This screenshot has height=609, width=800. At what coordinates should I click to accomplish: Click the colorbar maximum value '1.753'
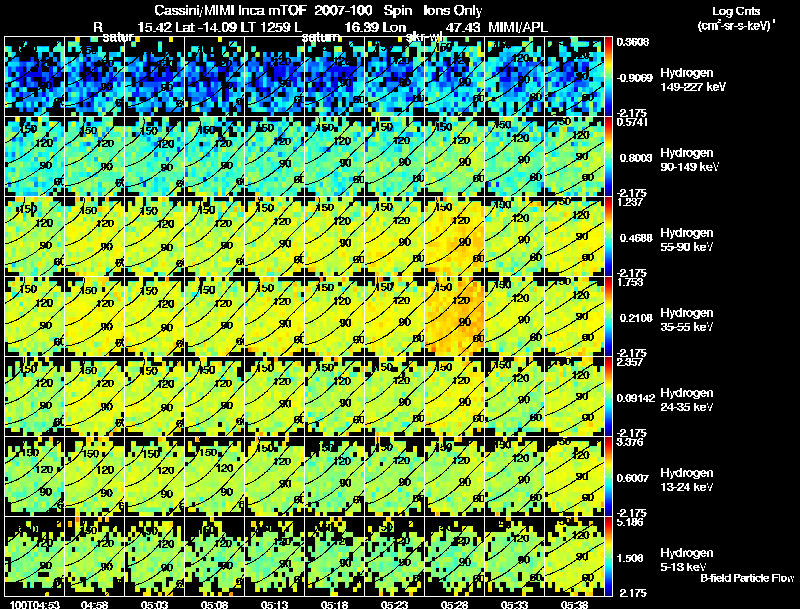(630, 283)
